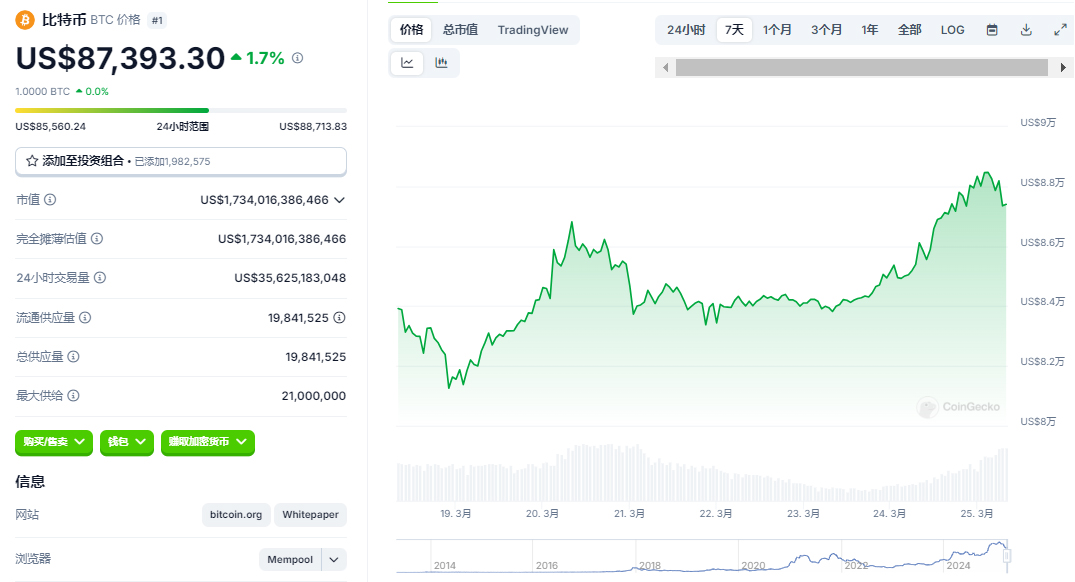Click the download chart data icon

pyautogui.click(x=1026, y=30)
